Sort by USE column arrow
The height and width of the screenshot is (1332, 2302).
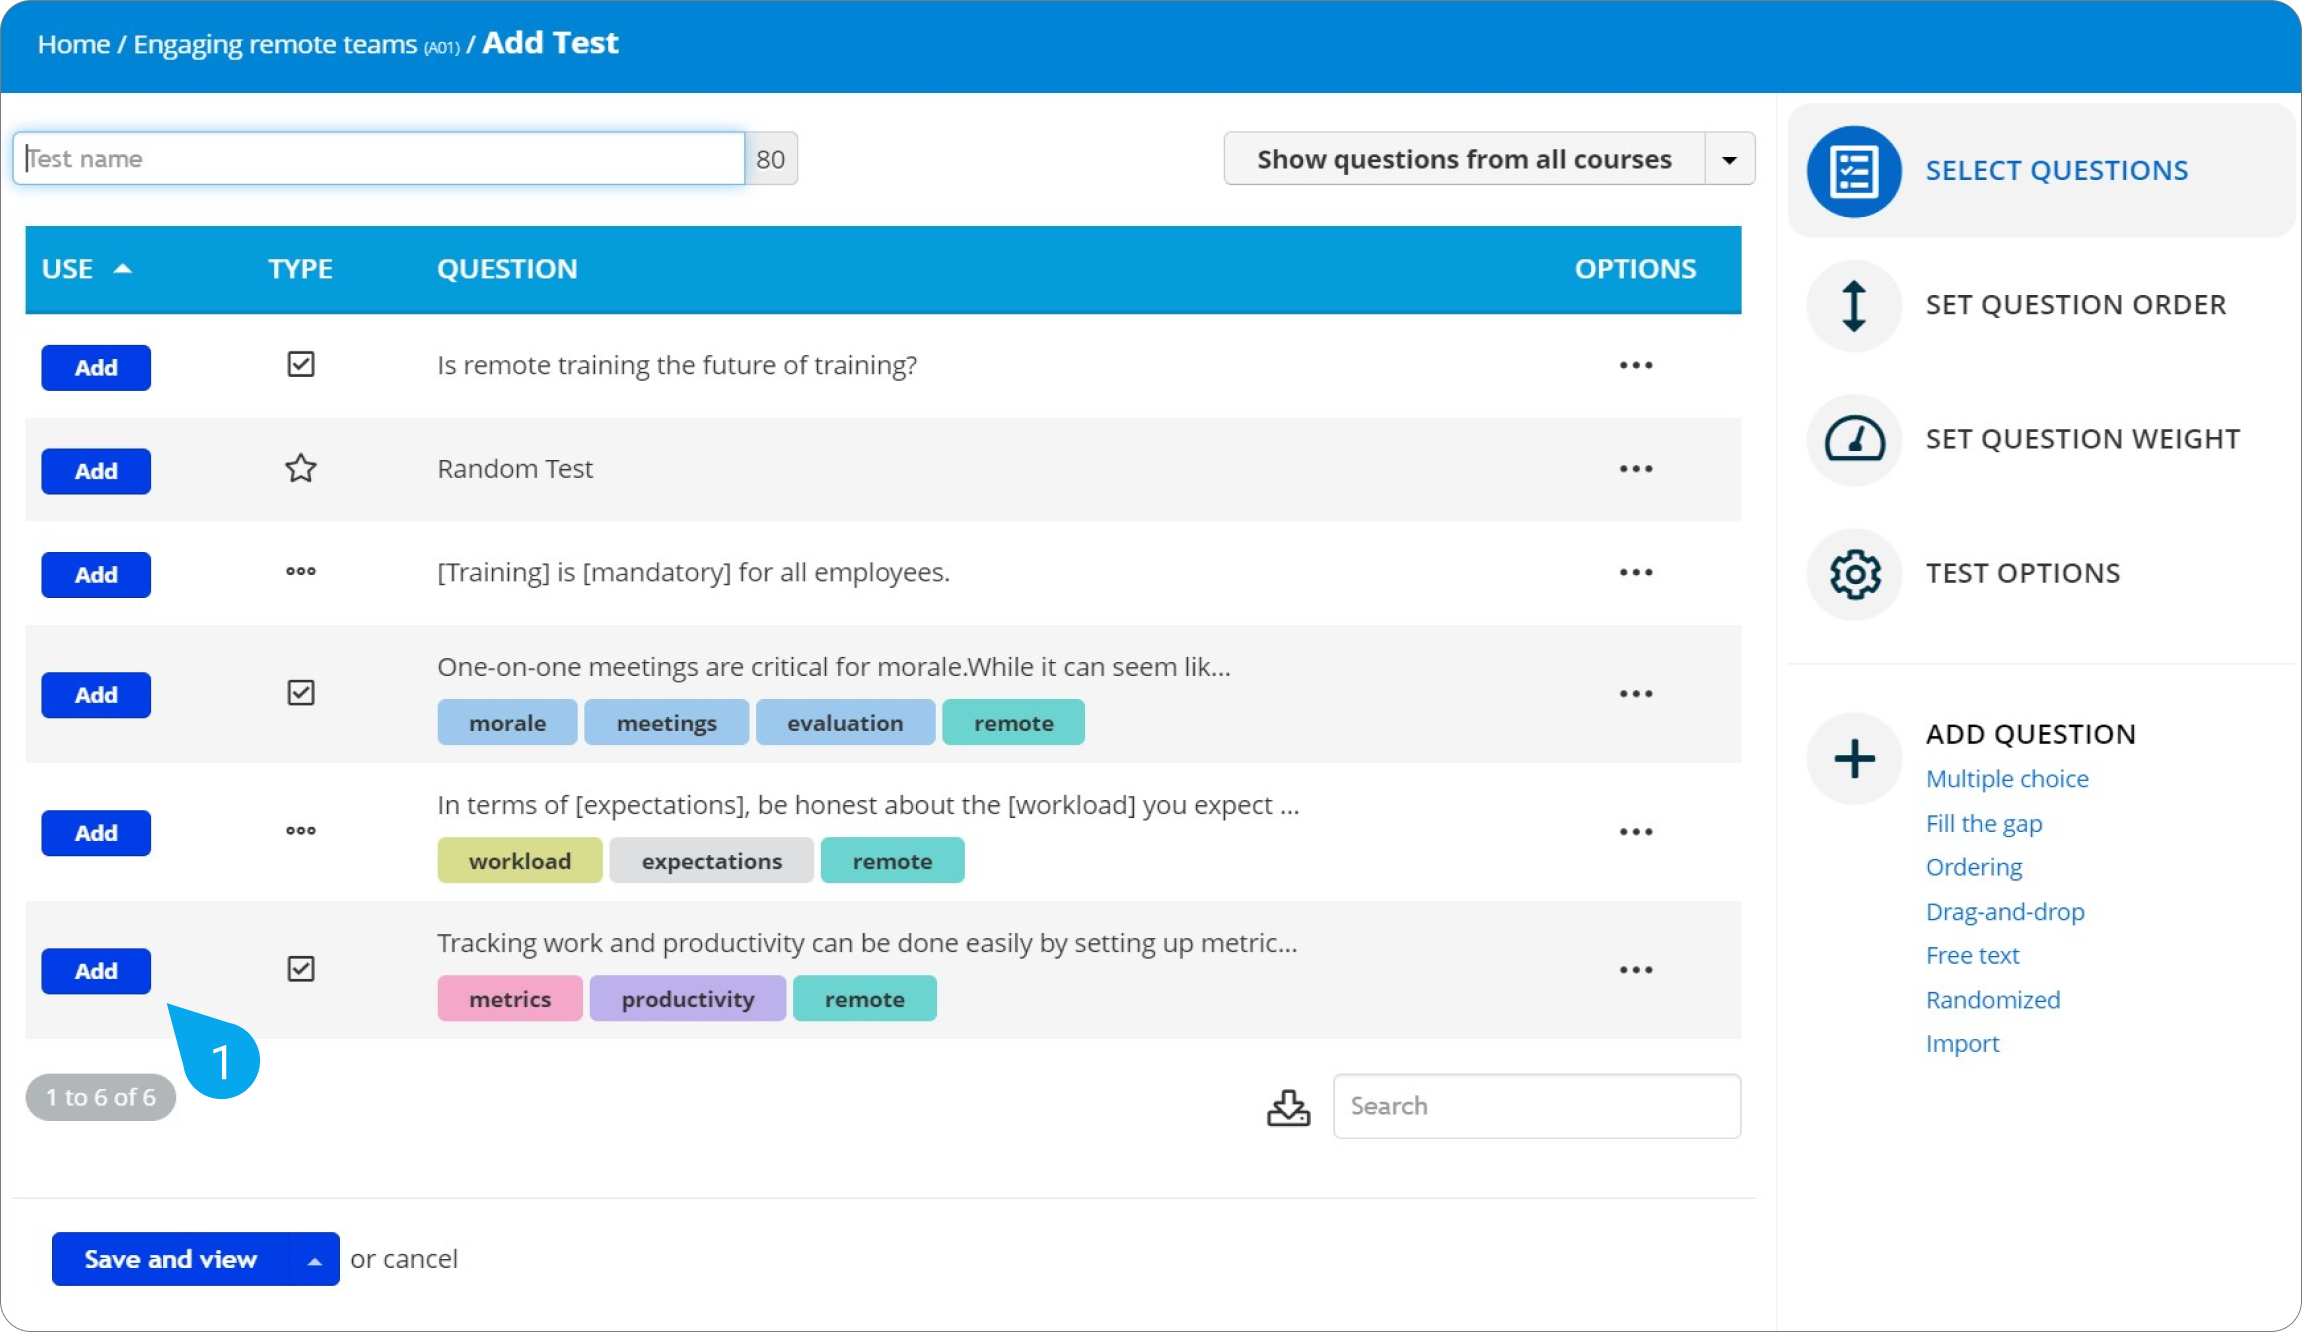coord(122,268)
